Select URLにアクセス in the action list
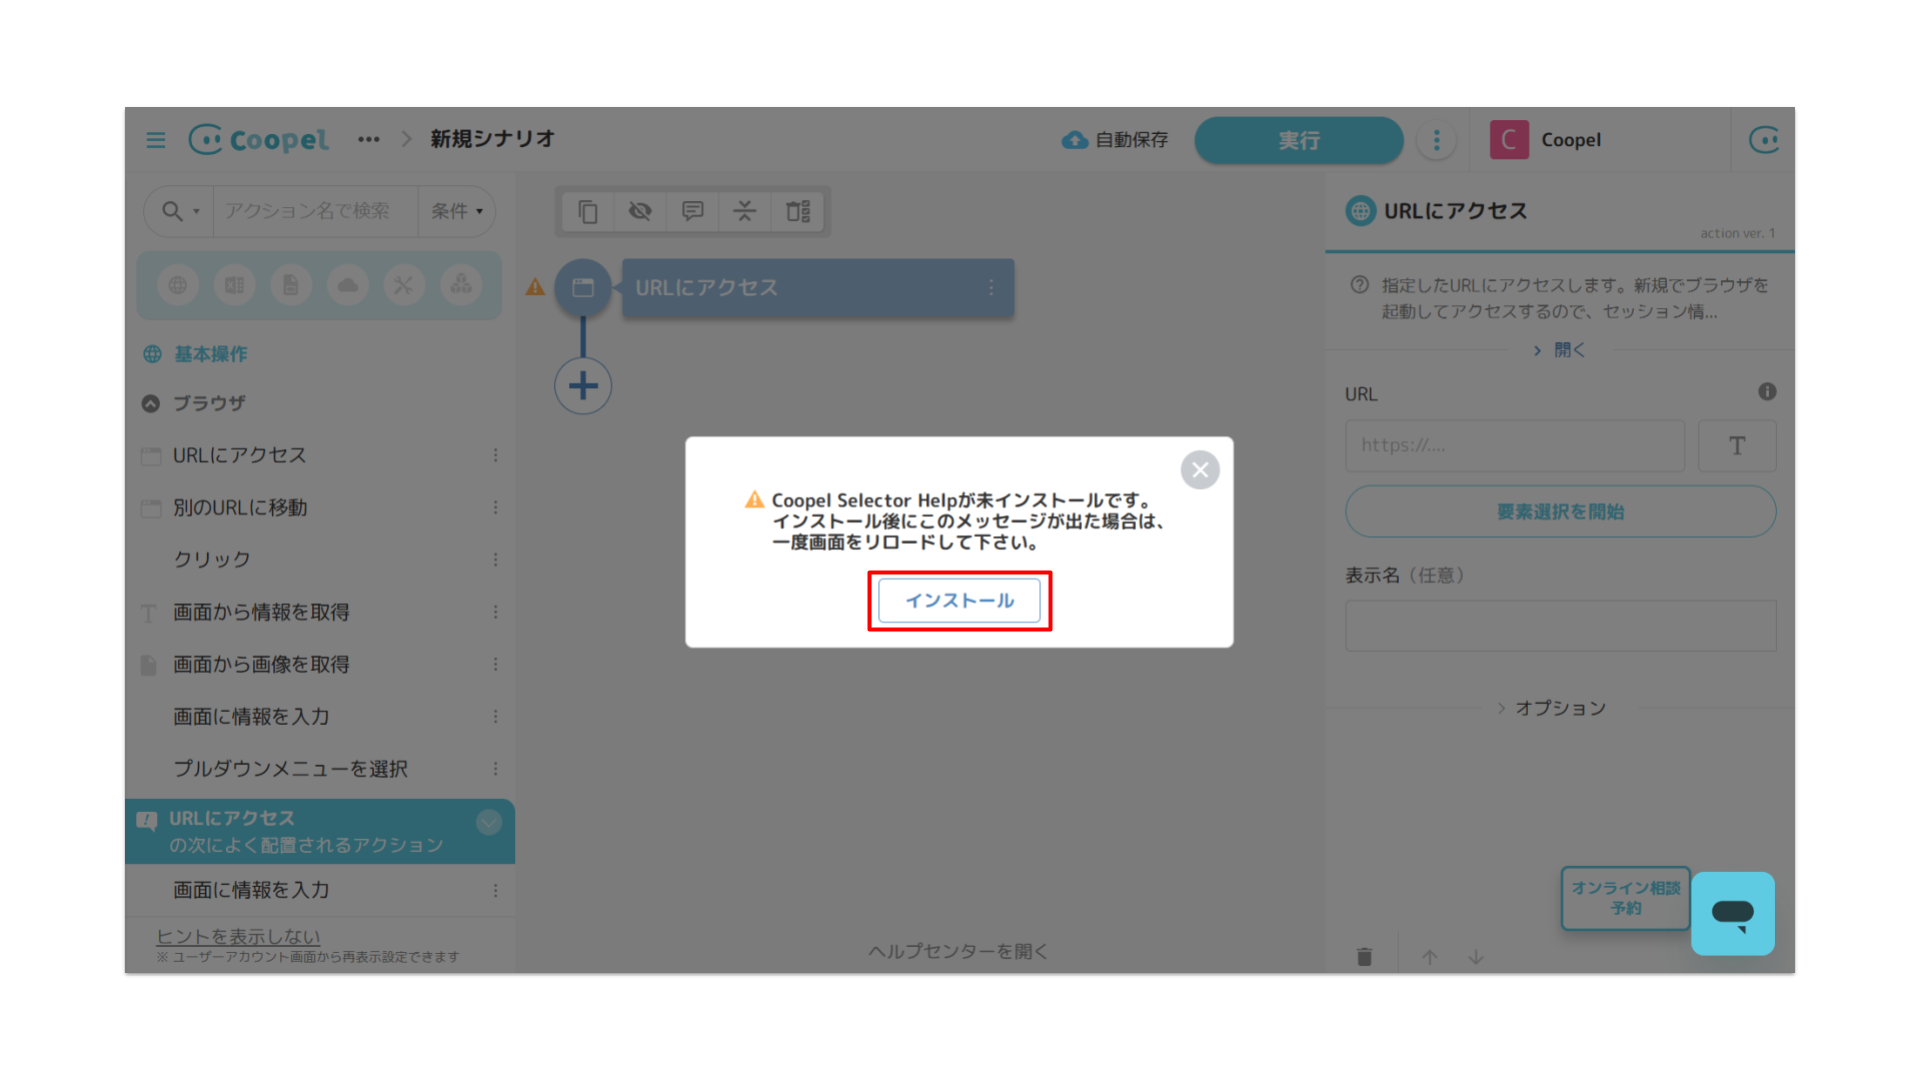Viewport: 1920px width, 1080px height. tap(239, 455)
